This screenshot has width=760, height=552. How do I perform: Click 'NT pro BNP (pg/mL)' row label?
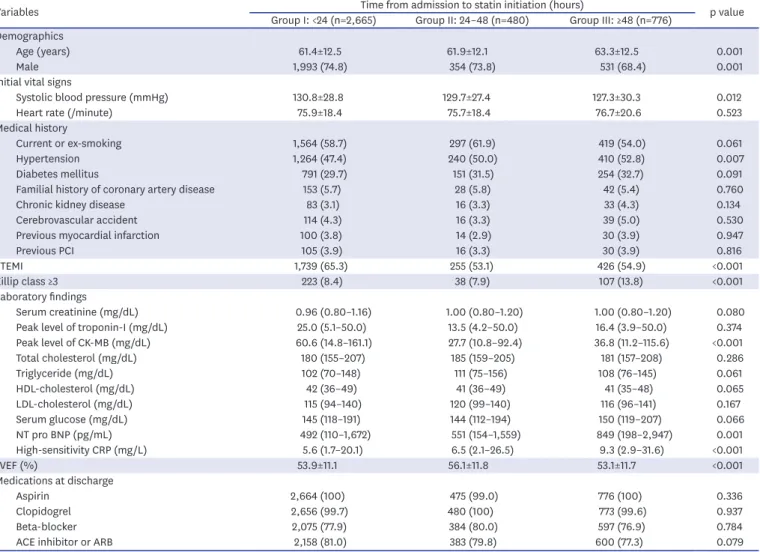(x=64, y=435)
